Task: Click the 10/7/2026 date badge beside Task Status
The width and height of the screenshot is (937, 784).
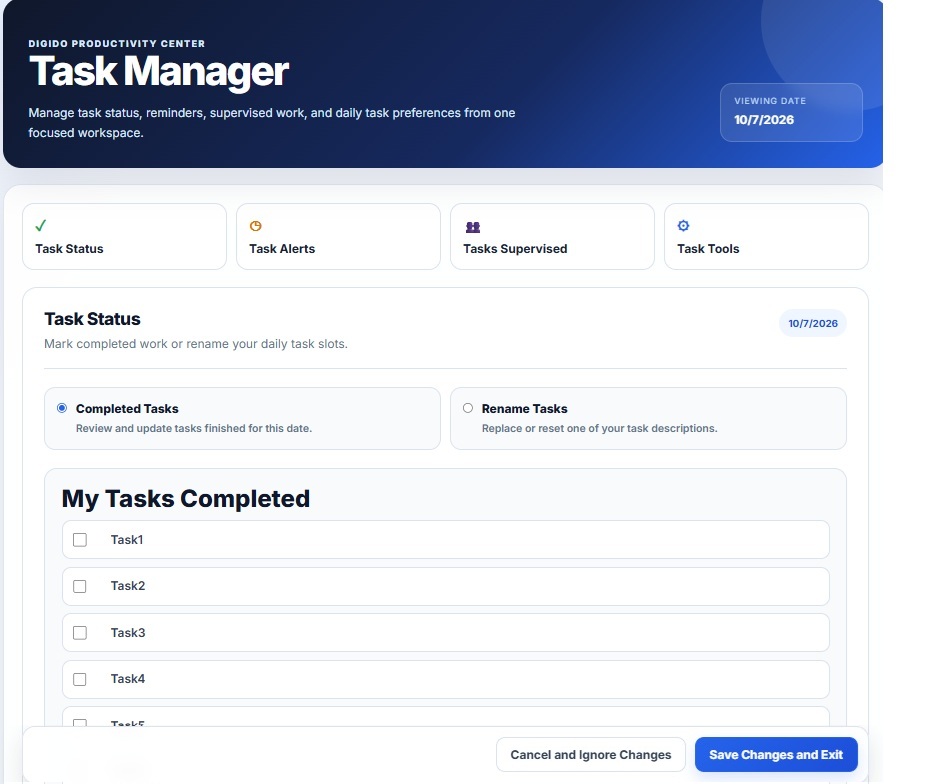Action: point(813,323)
